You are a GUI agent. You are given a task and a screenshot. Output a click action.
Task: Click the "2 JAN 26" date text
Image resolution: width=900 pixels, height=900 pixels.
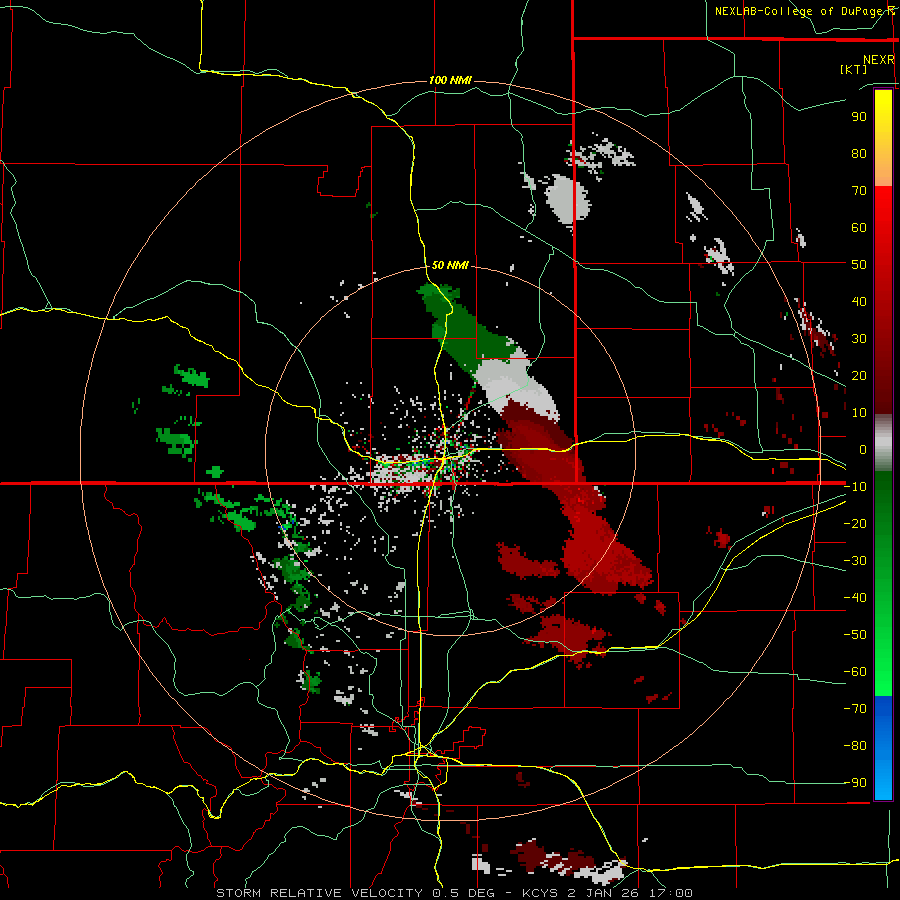(x=604, y=893)
